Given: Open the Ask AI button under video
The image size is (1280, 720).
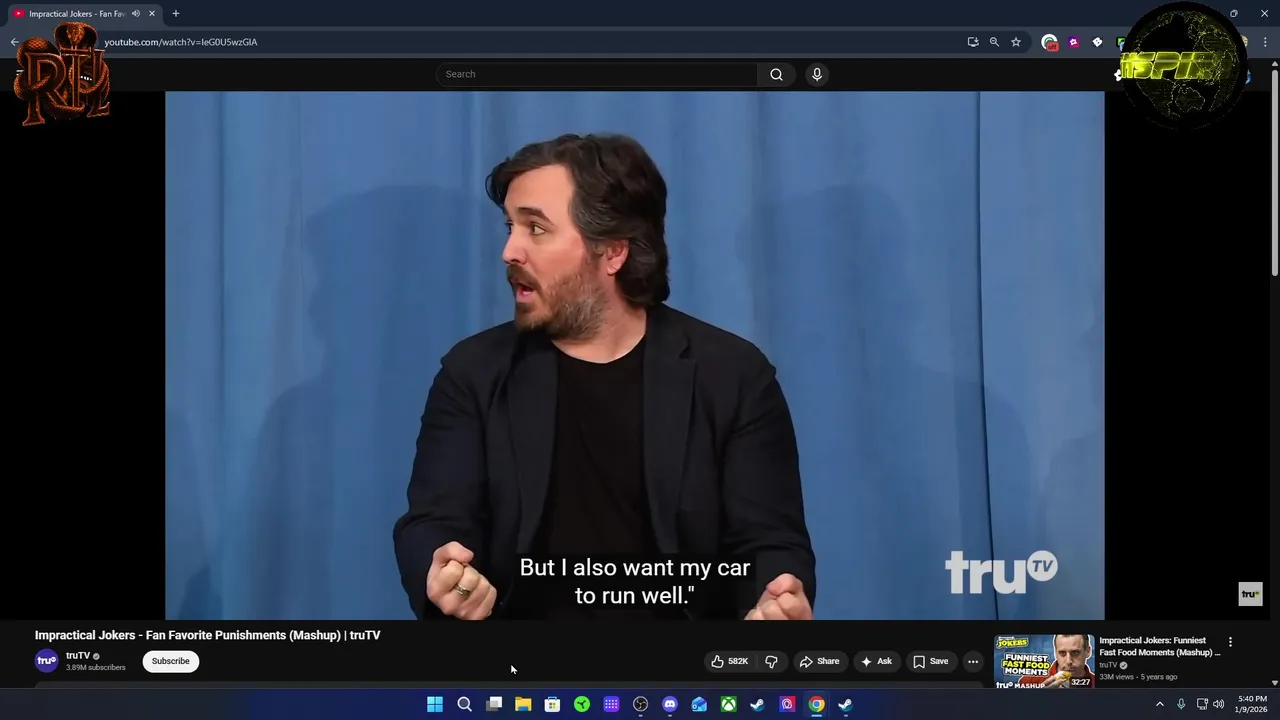Looking at the screenshot, I should click(x=875, y=661).
